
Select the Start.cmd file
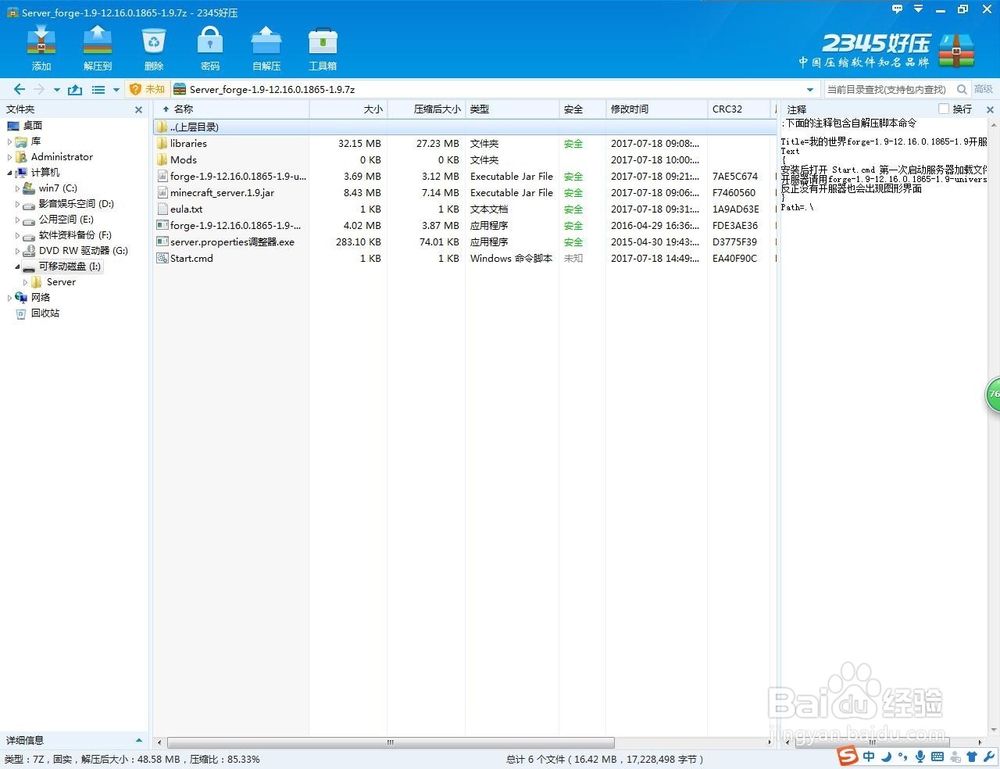(191, 258)
